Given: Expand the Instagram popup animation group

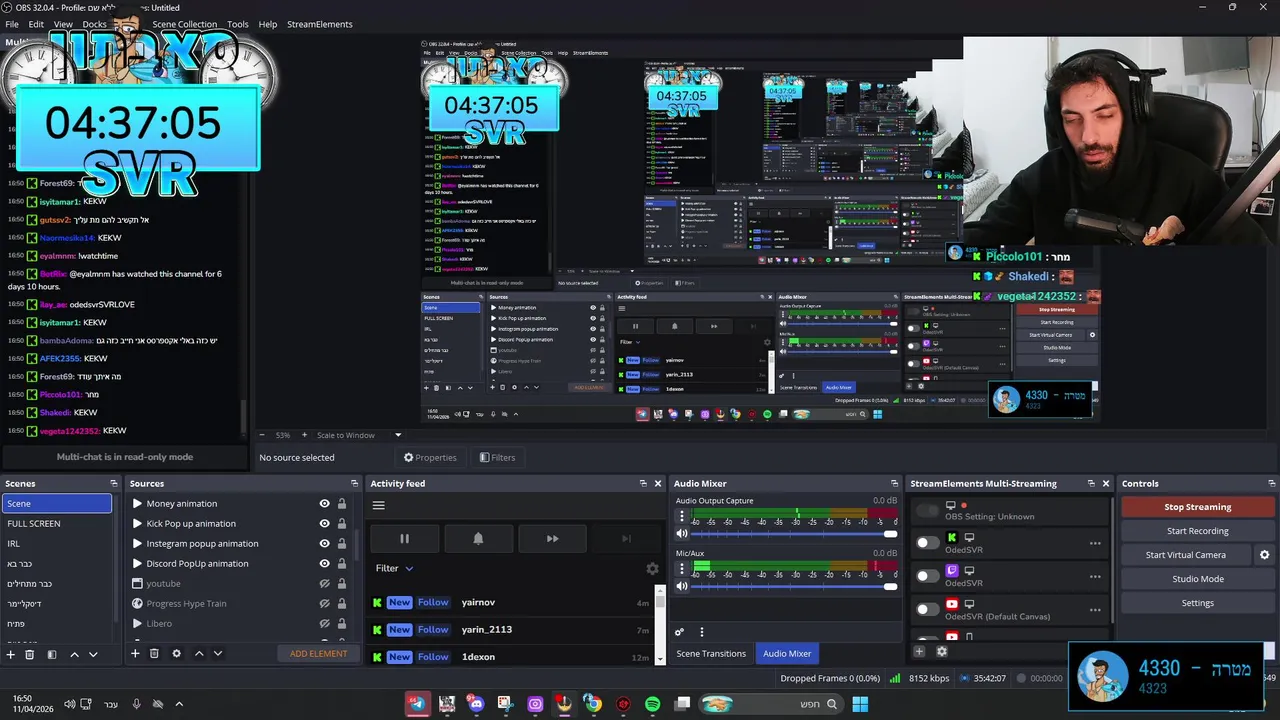Looking at the screenshot, I should (137, 544).
